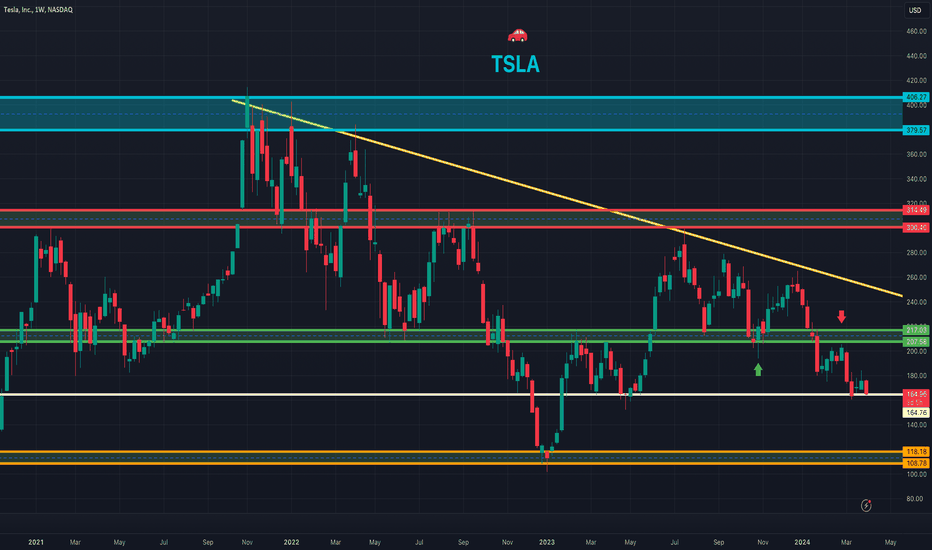Select the red car icon above TSLA
Image resolution: width=932 pixels, height=550 pixels.
tap(517, 36)
